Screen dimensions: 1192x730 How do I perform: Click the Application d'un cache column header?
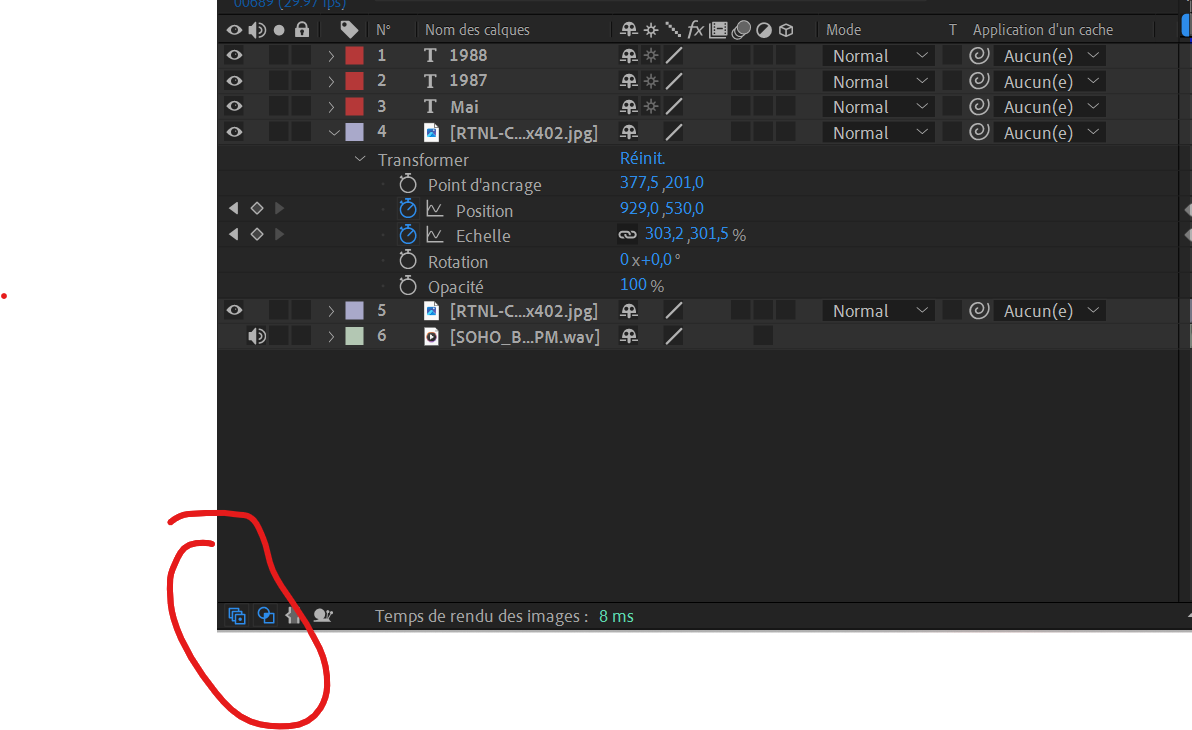coord(1042,30)
